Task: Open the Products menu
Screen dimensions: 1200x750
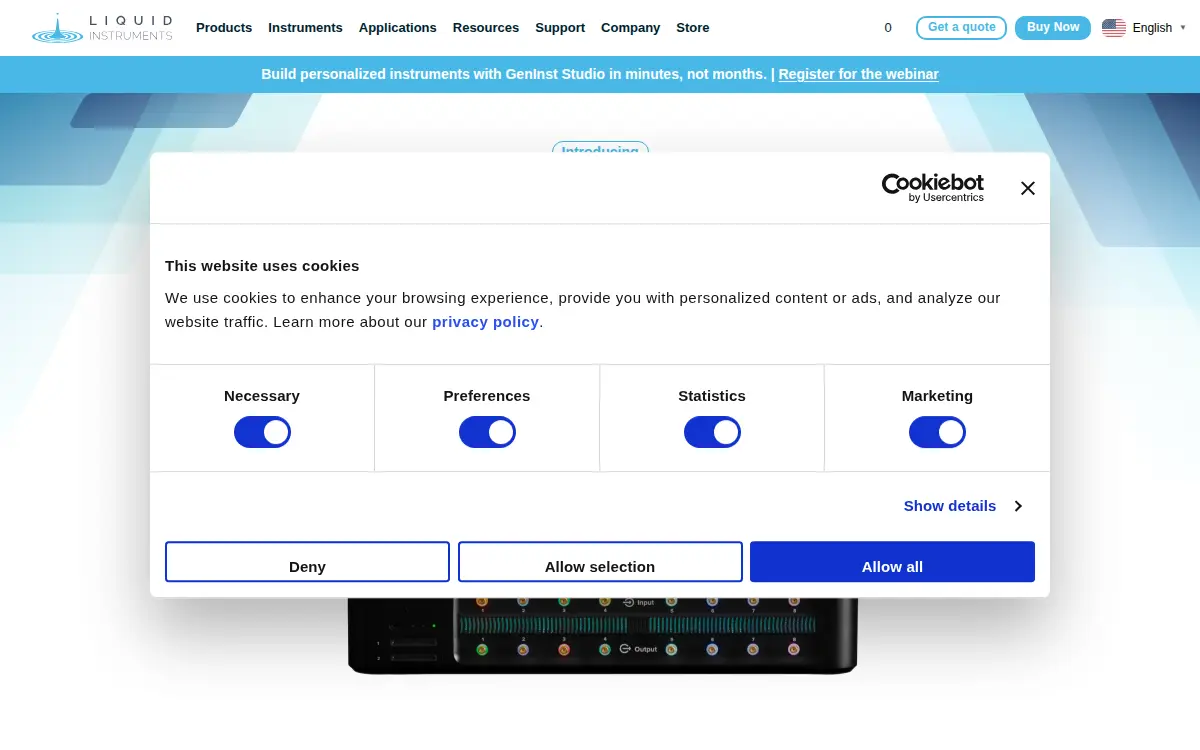Action: tap(224, 28)
